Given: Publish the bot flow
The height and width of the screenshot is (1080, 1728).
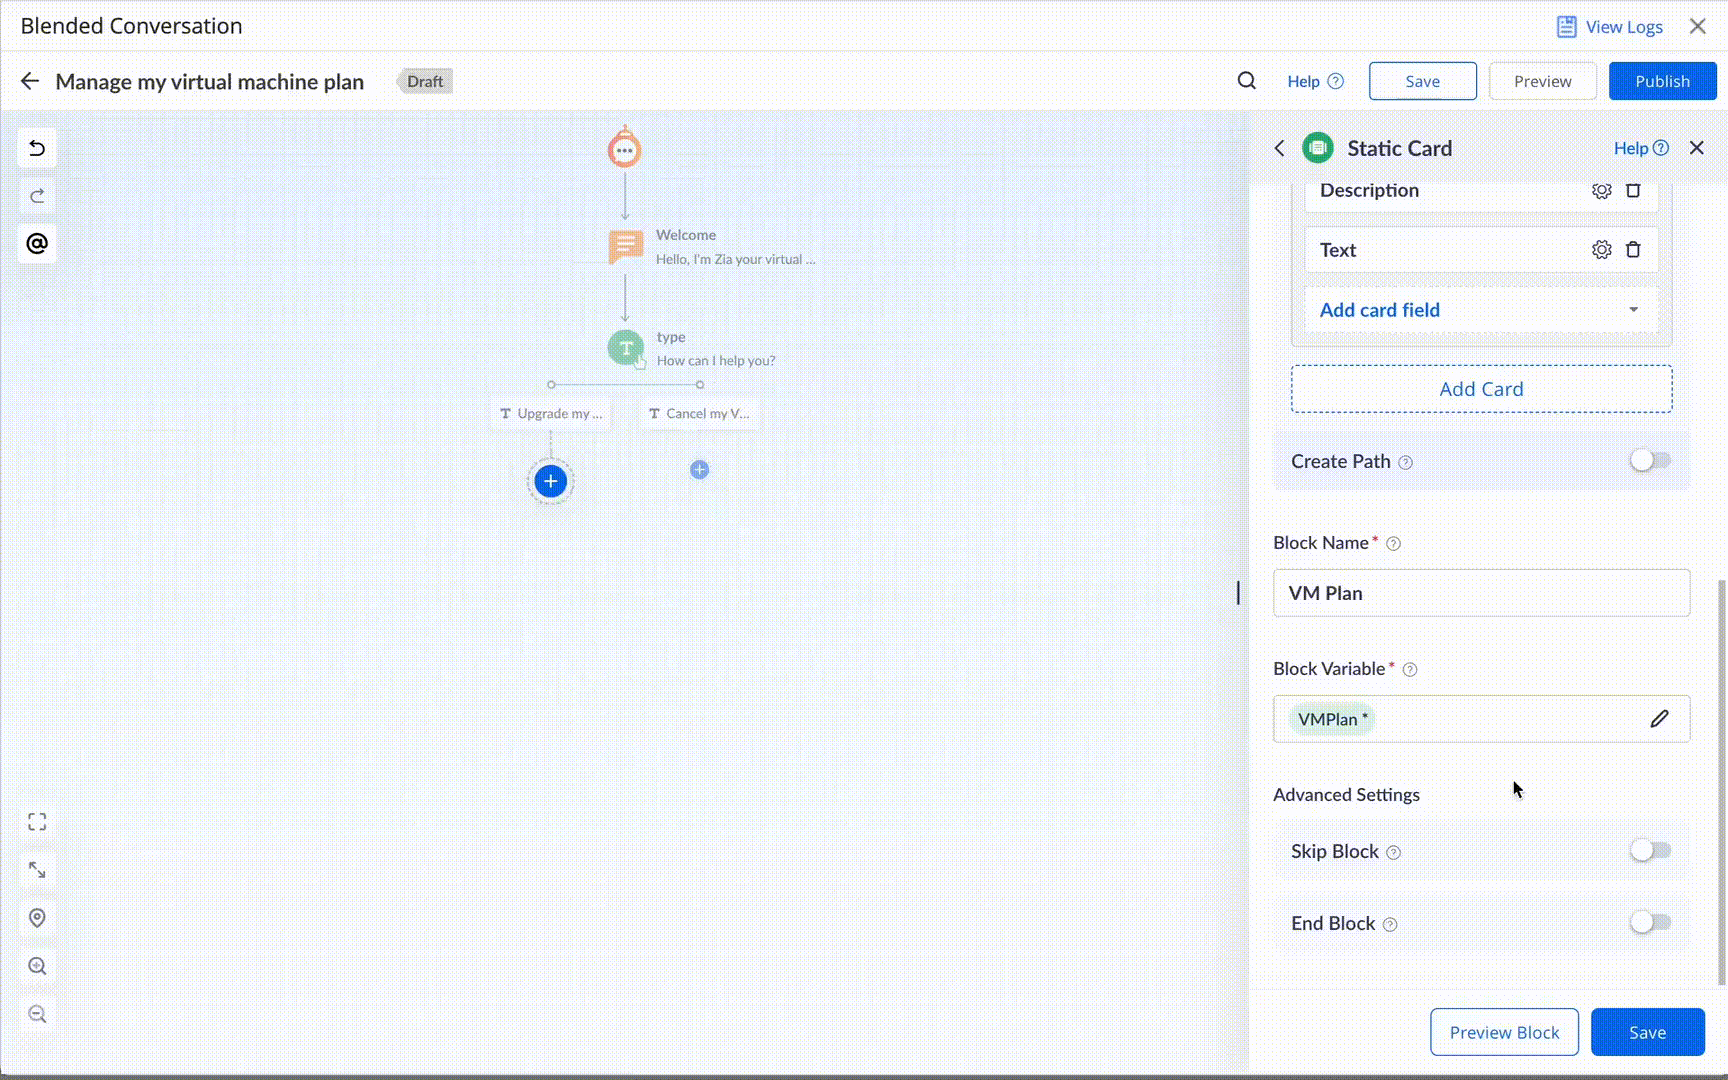Looking at the screenshot, I should tap(1662, 81).
